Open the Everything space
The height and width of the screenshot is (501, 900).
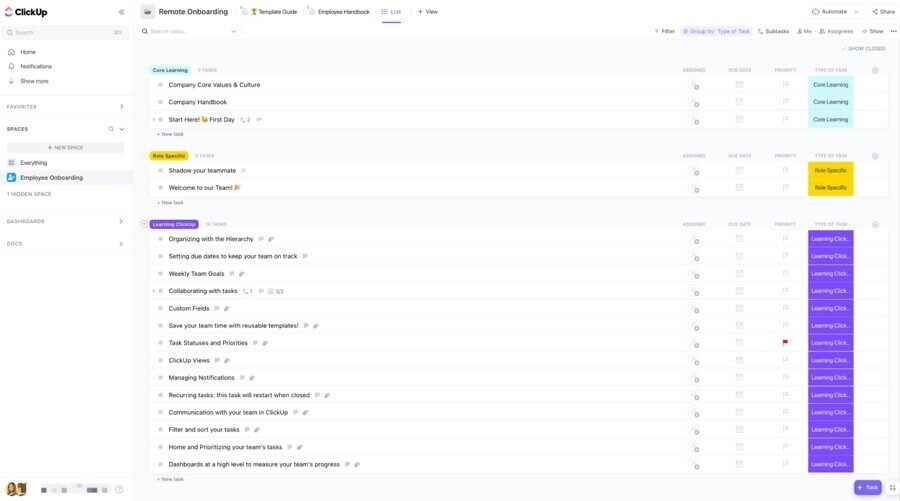point(33,163)
